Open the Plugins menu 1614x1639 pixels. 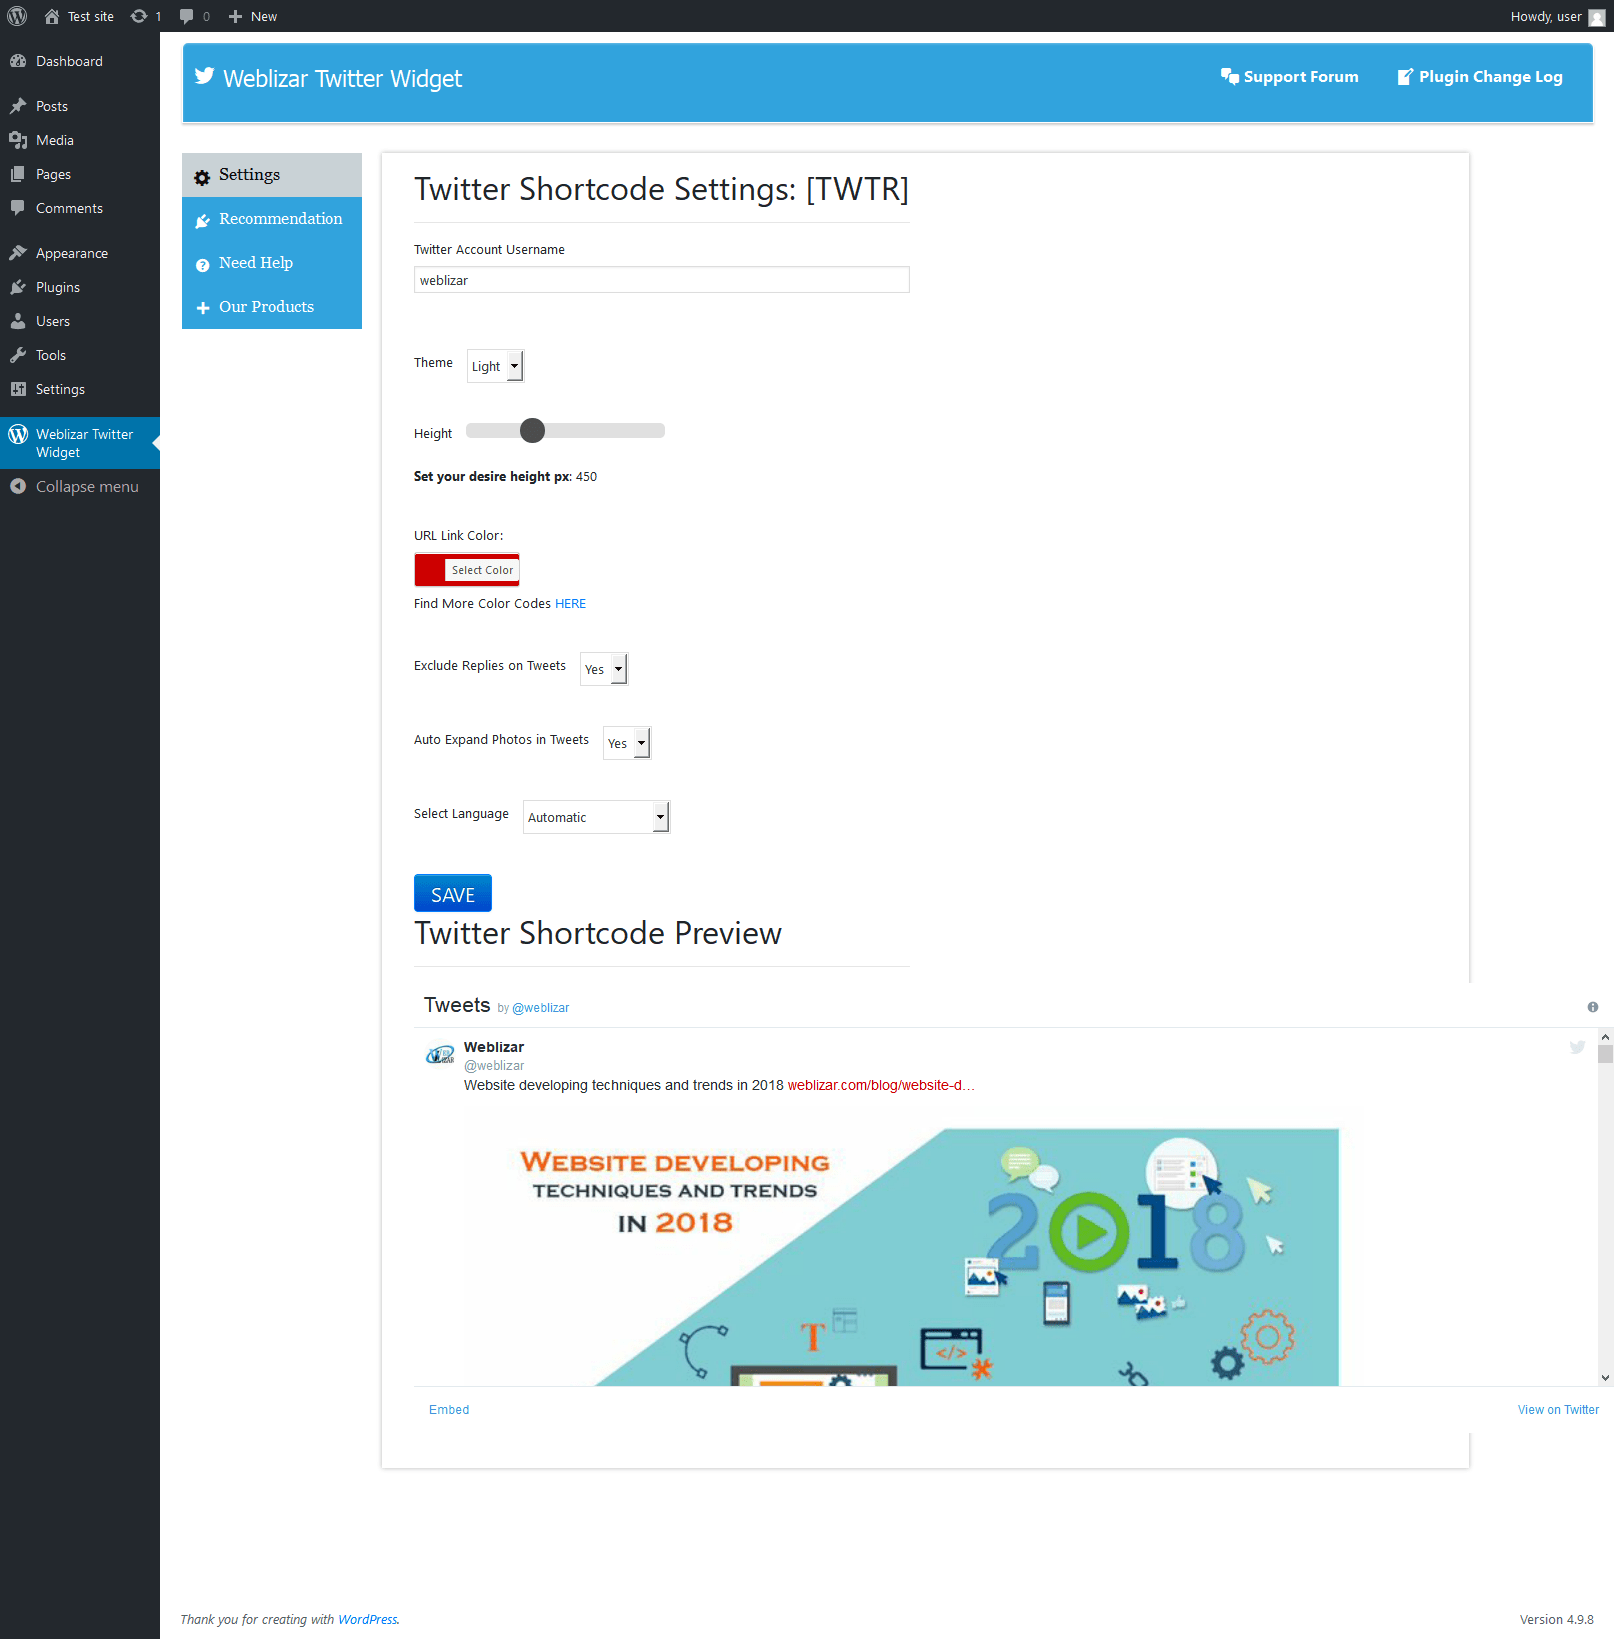(x=80, y=287)
